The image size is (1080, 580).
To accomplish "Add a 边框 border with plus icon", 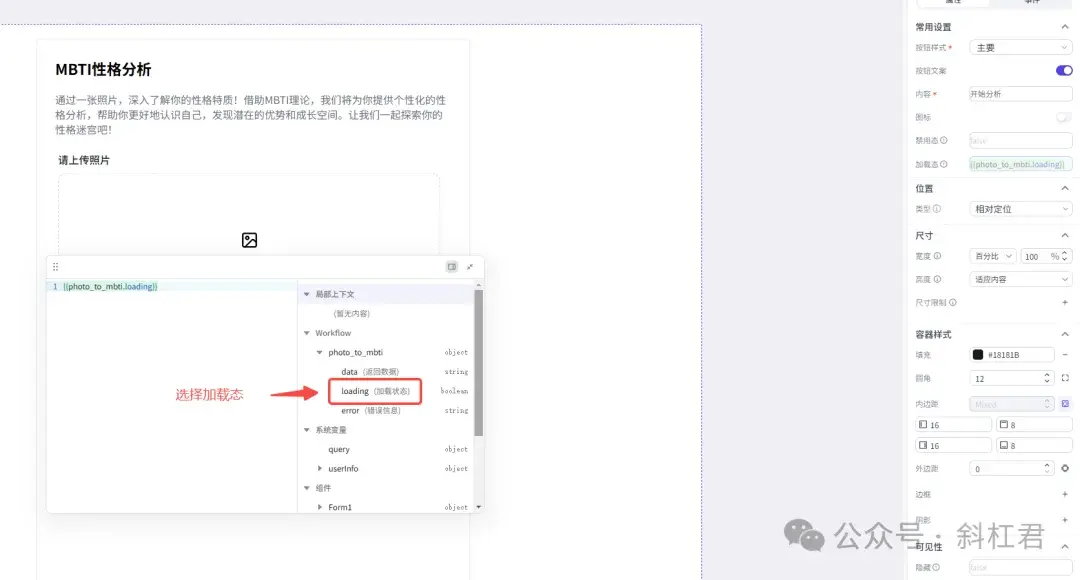I will 1065,494.
